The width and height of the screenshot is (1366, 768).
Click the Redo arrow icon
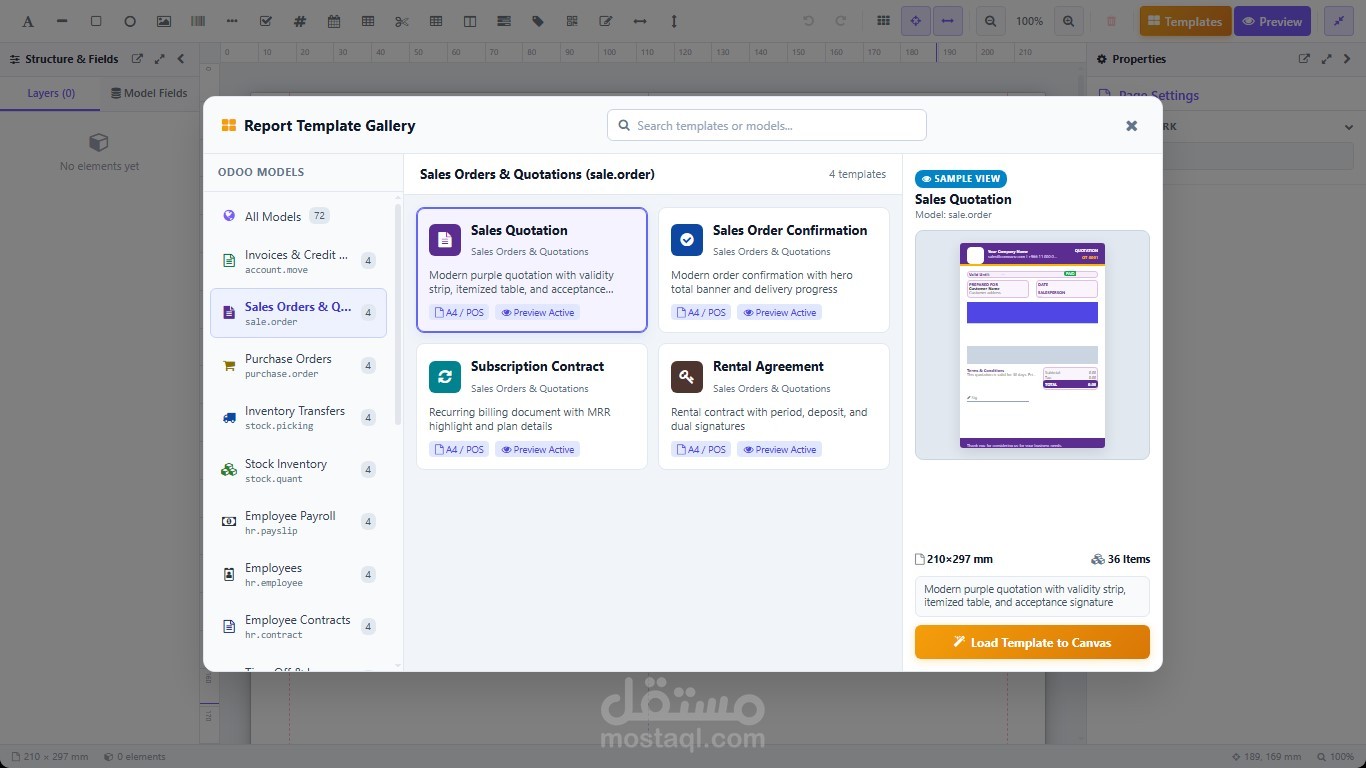pos(841,21)
